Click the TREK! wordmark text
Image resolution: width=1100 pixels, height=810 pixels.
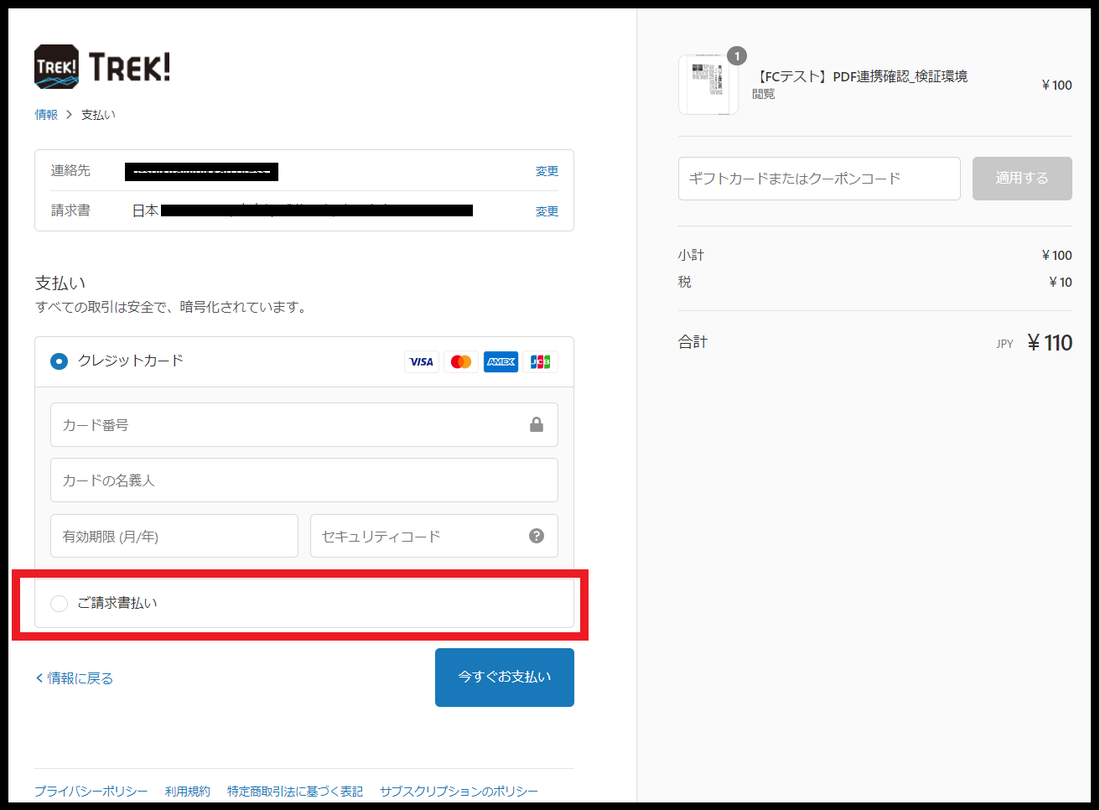(130, 67)
